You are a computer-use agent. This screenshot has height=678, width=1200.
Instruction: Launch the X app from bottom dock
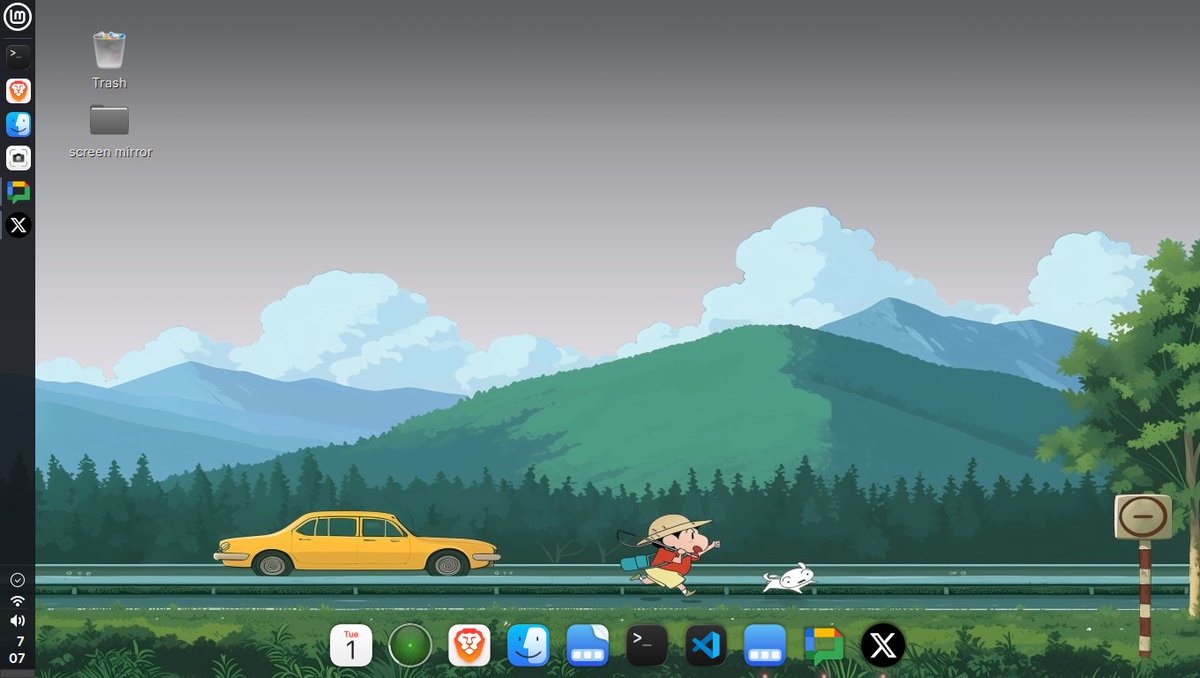pos(883,645)
